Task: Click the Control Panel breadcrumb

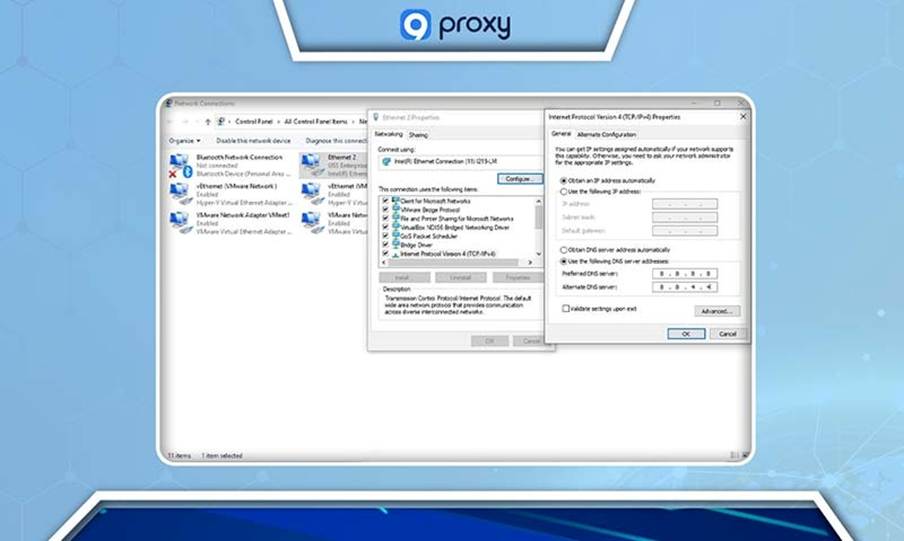Action: click(x=254, y=122)
